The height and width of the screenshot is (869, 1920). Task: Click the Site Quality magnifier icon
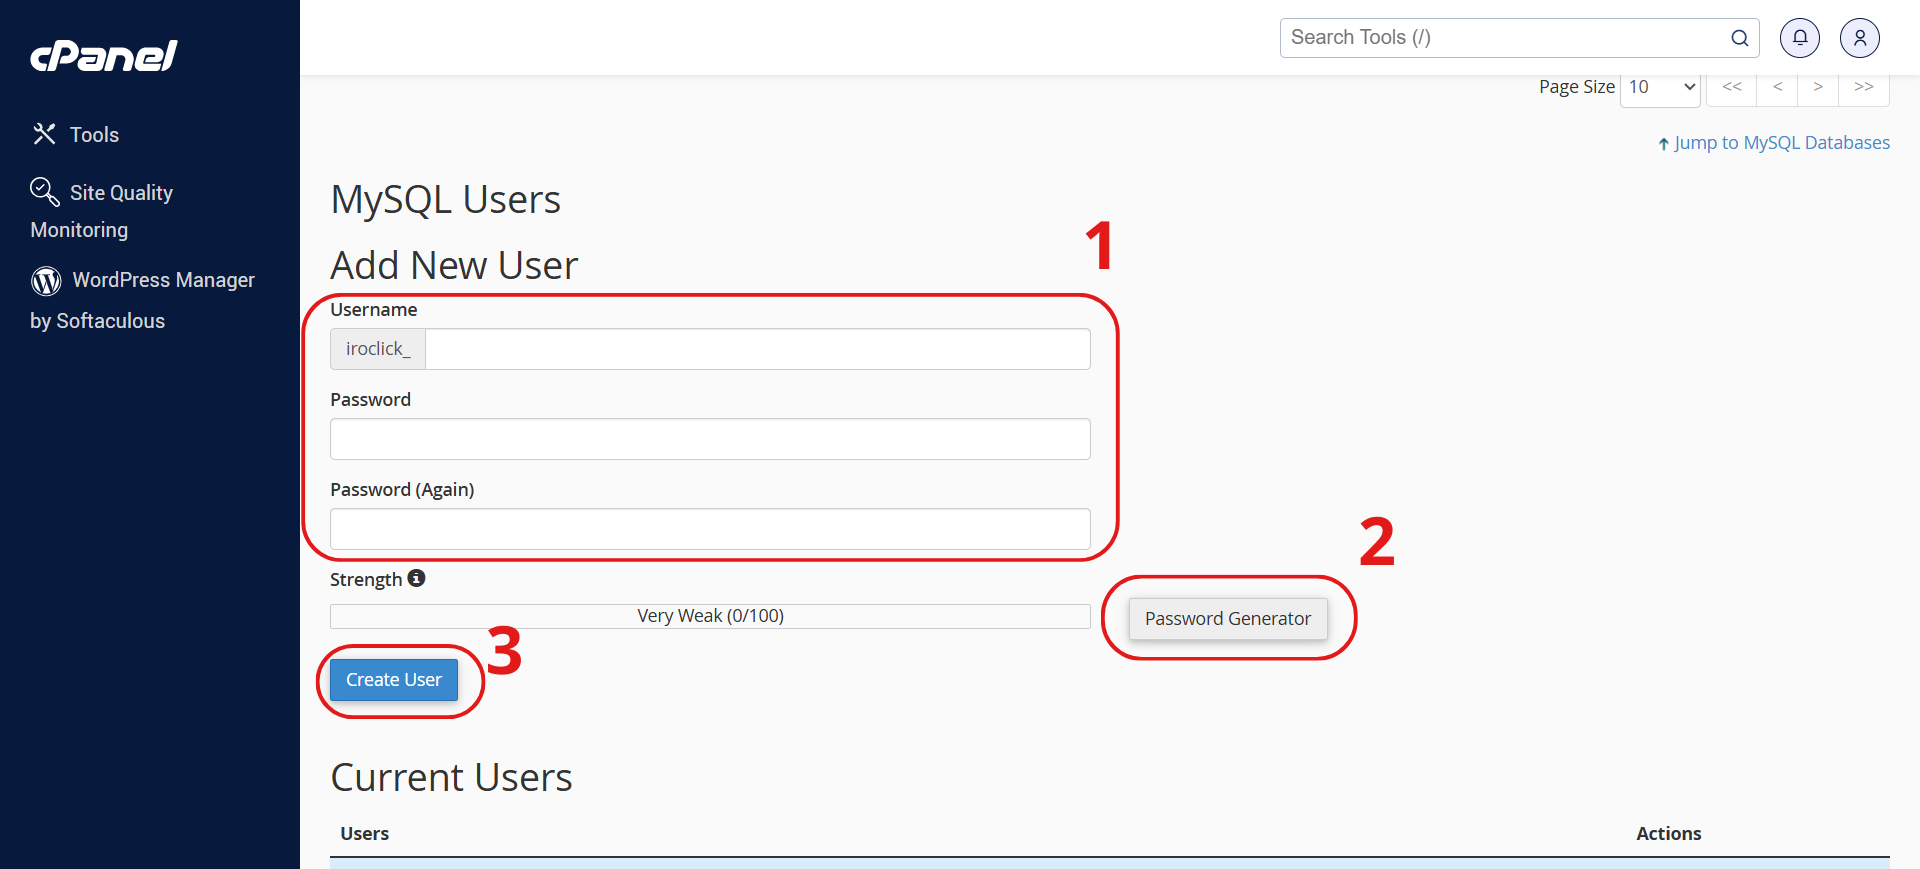tap(44, 191)
